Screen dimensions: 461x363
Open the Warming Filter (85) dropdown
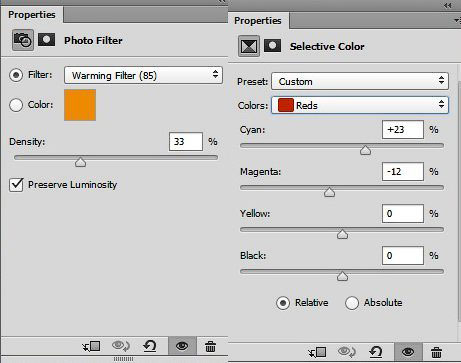[143, 75]
